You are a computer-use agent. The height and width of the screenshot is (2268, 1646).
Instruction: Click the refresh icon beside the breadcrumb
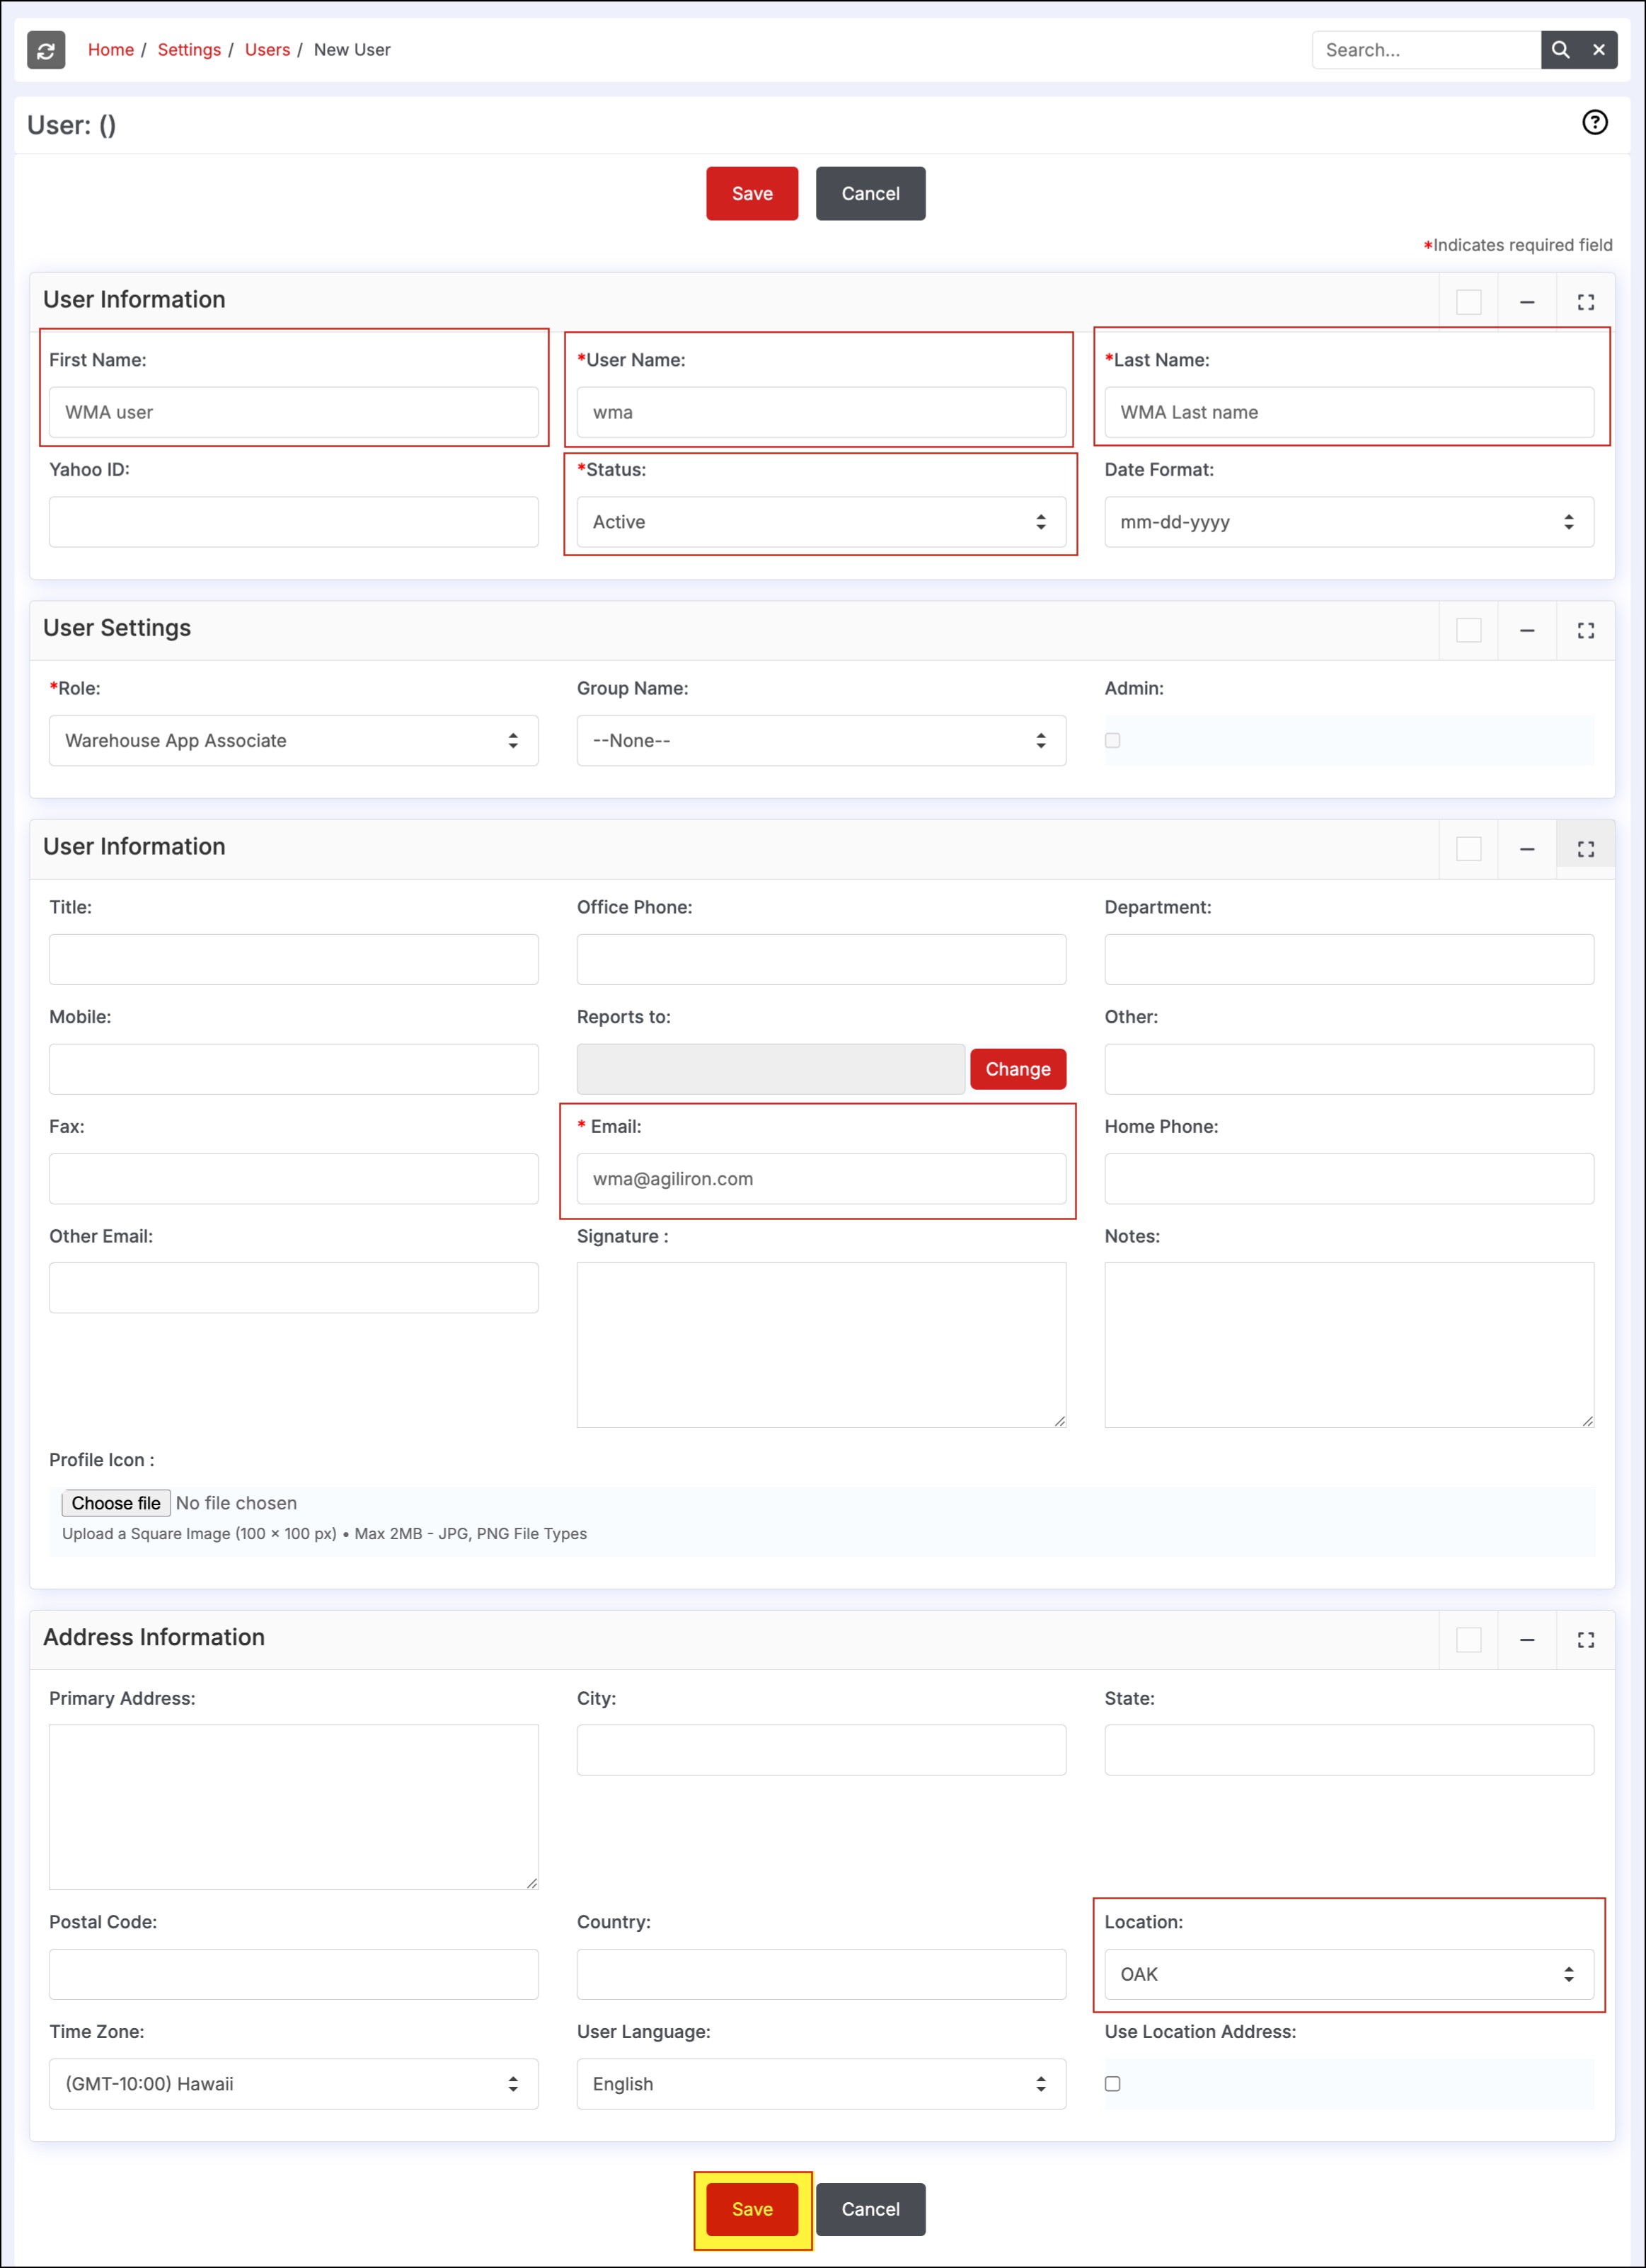coord(46,50)
